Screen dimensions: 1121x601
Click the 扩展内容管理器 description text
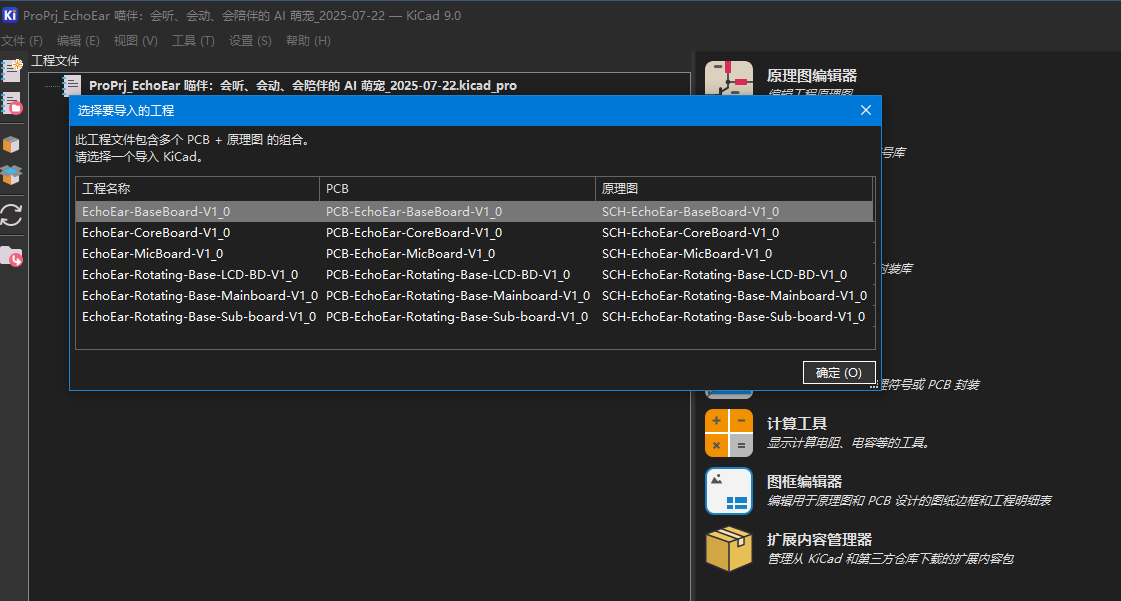coord(891,559)
